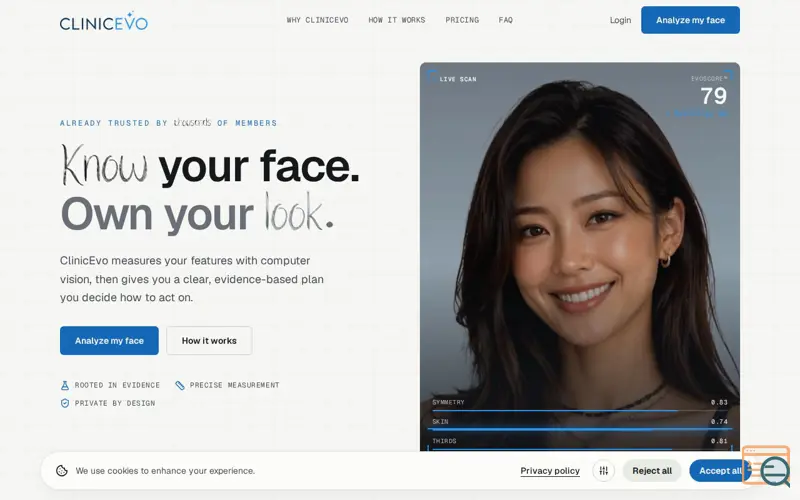800x500 pixels.
Task: Click hero Analyze my face button
Action: pos(109,340)
